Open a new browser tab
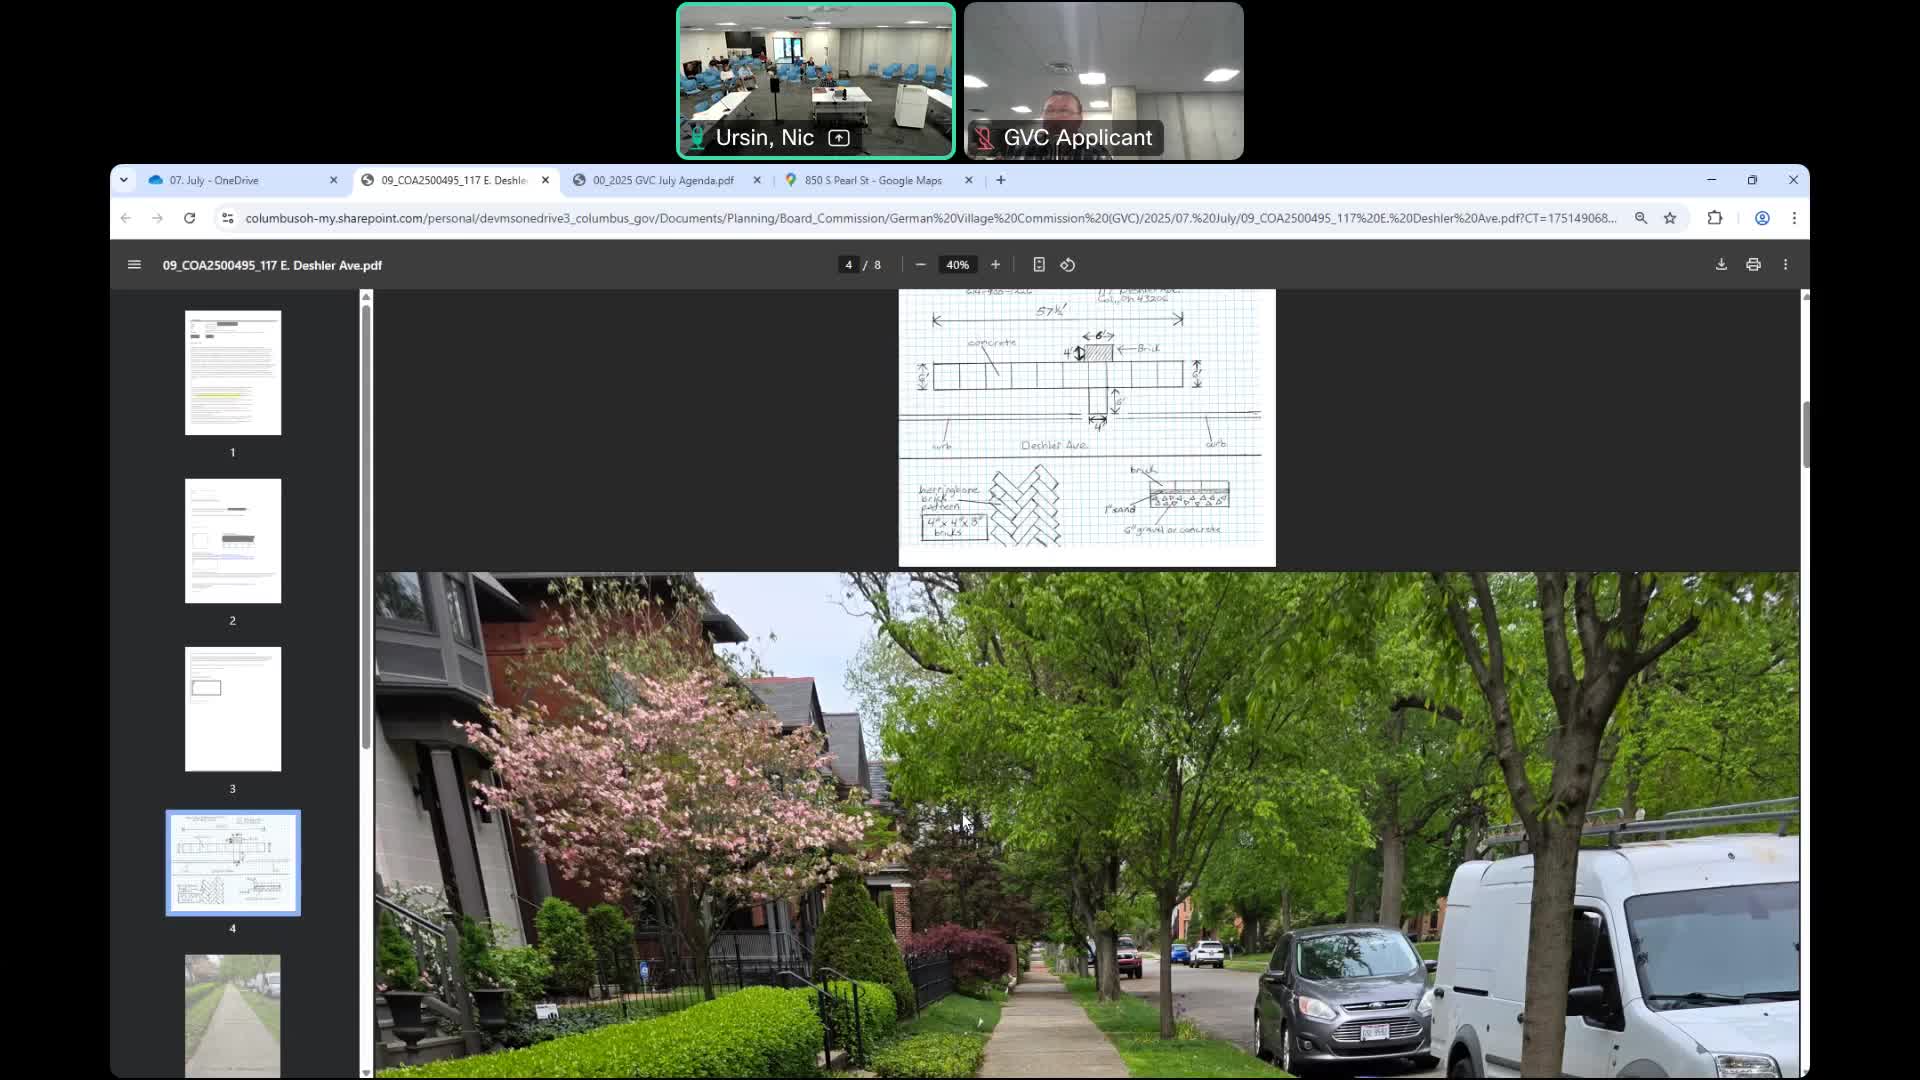The height and width of the screenshot is (1080, 1920). coord(1001,180)
